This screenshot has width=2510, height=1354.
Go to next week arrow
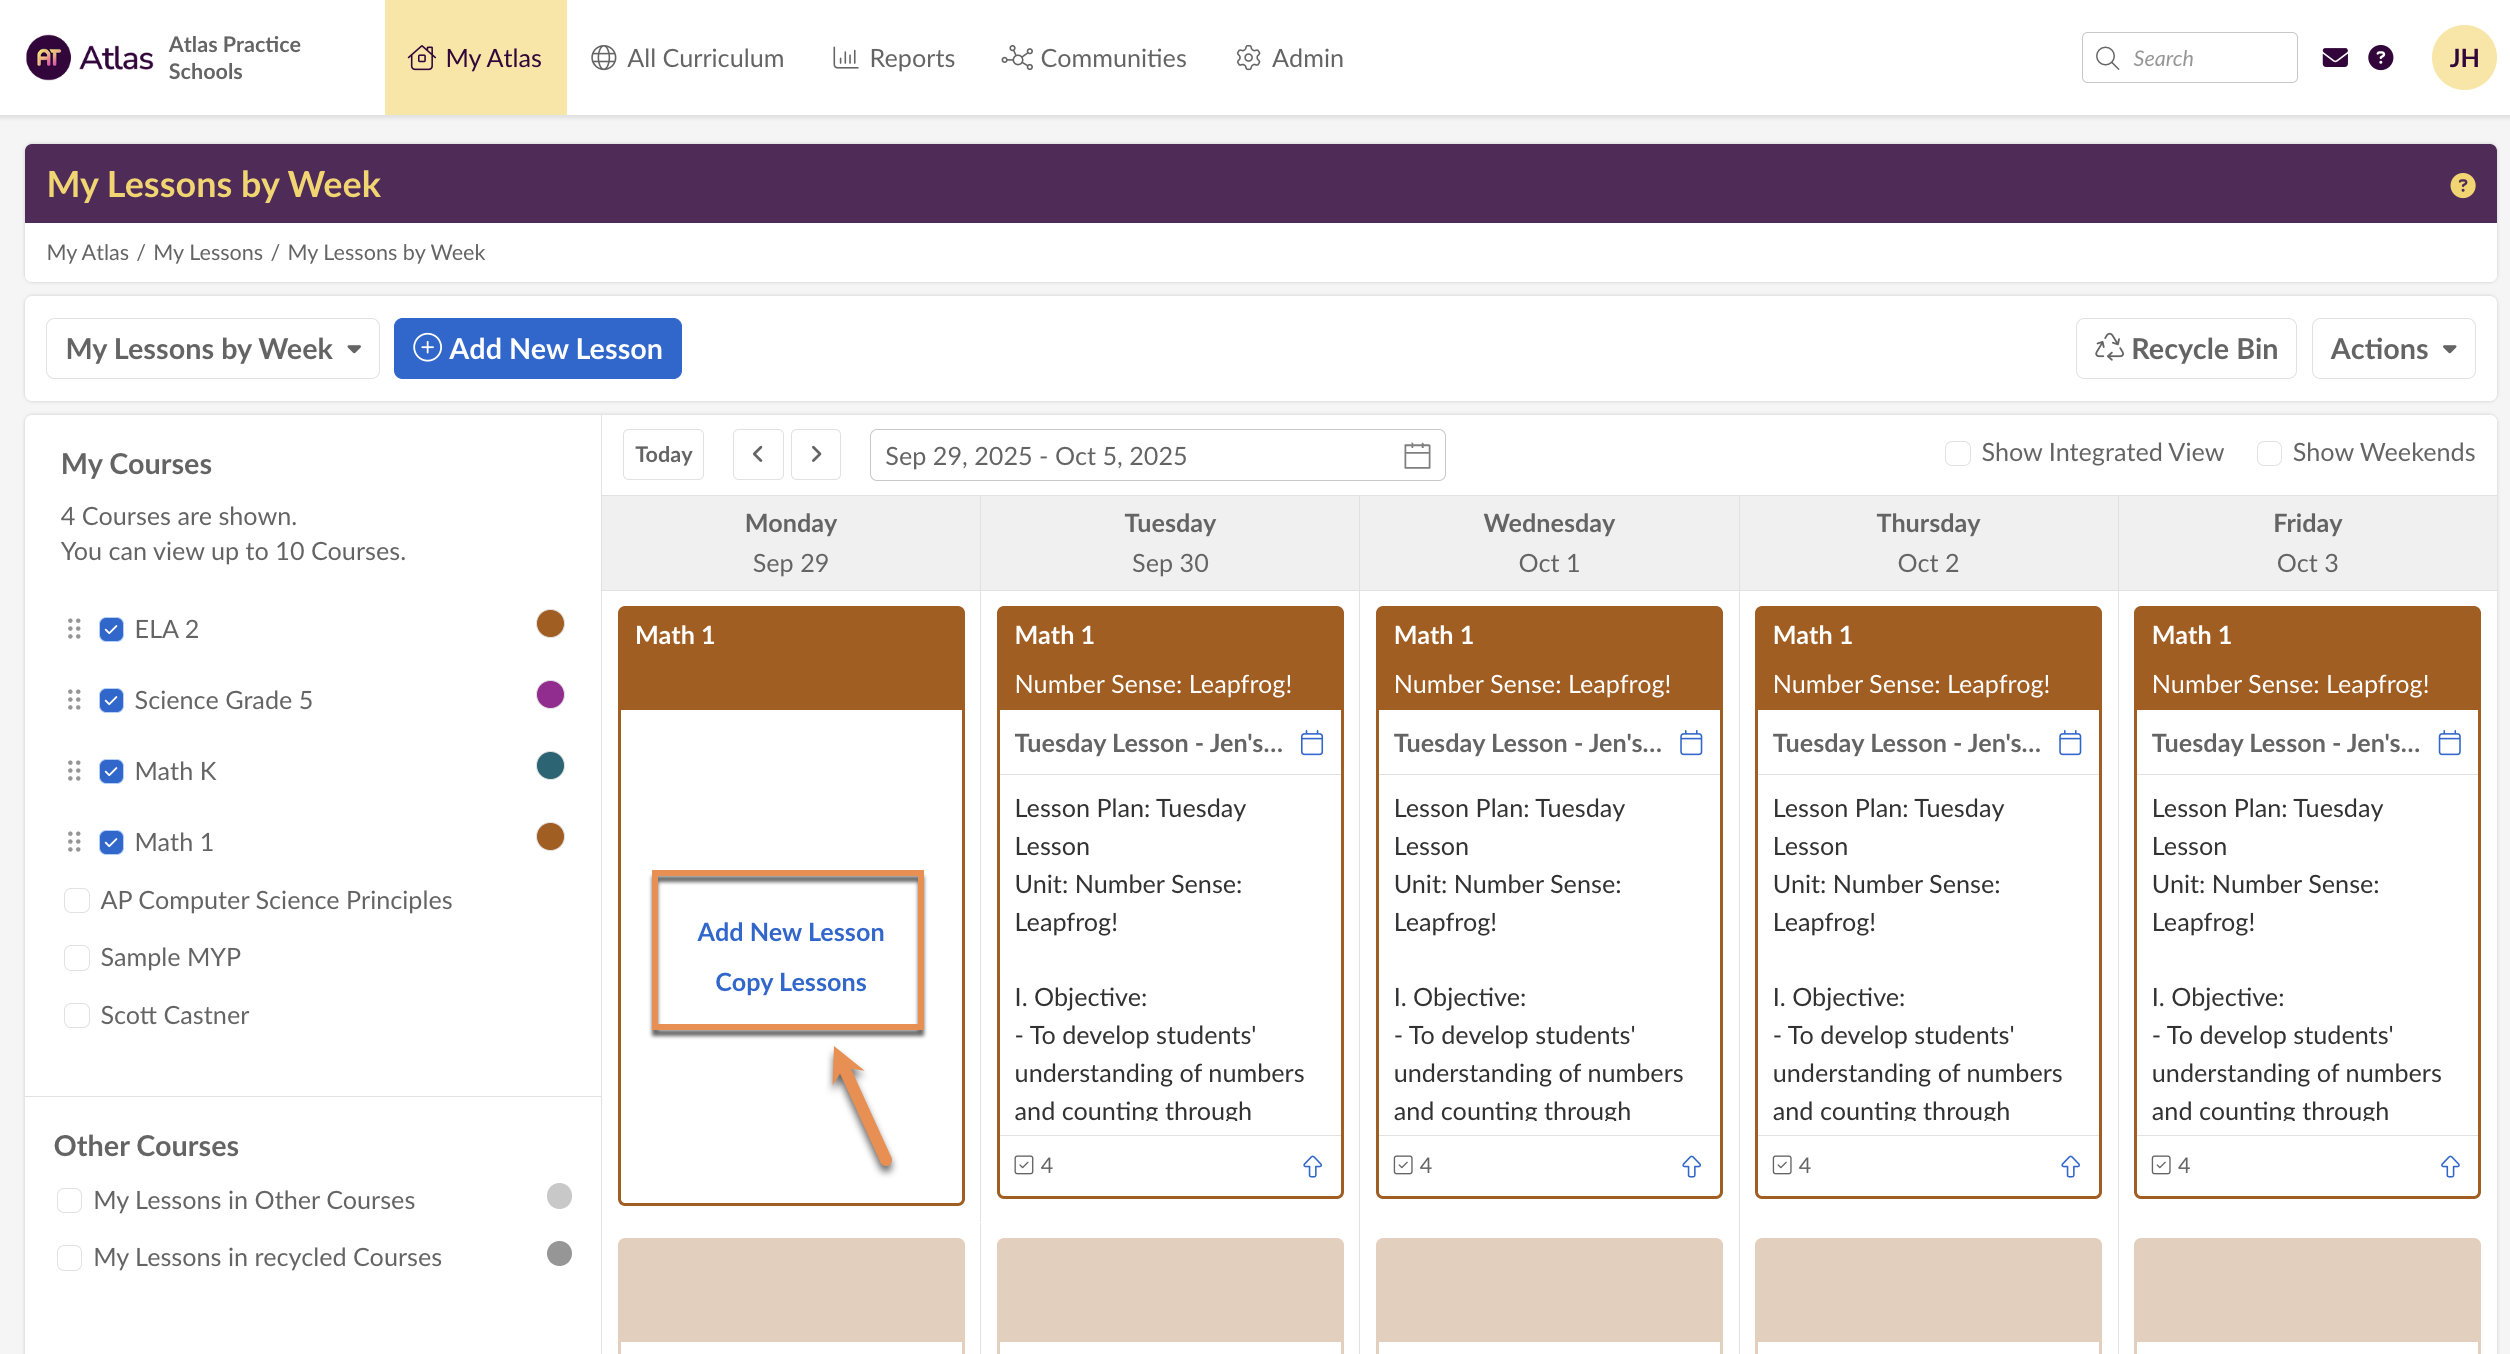pos(815,455)
